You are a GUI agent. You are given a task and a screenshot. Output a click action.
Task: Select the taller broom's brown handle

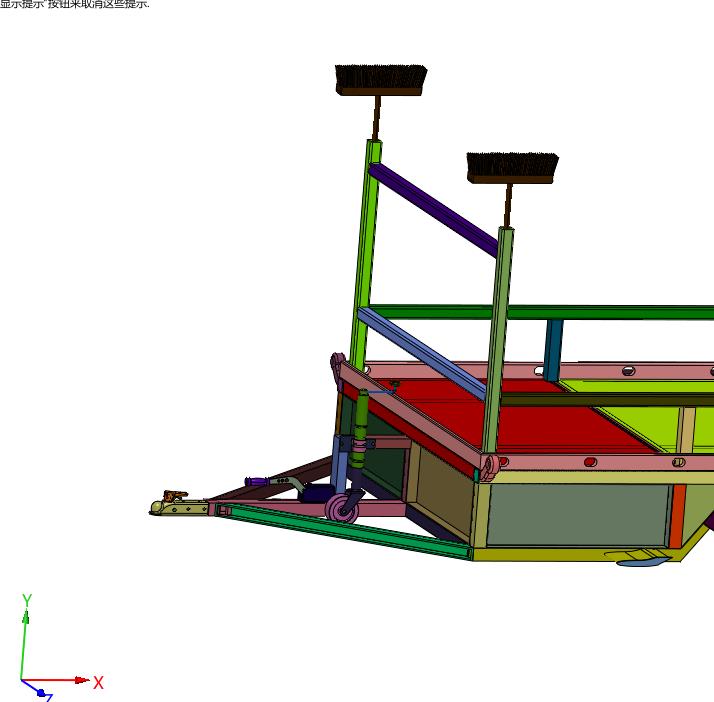pos(377,118)
